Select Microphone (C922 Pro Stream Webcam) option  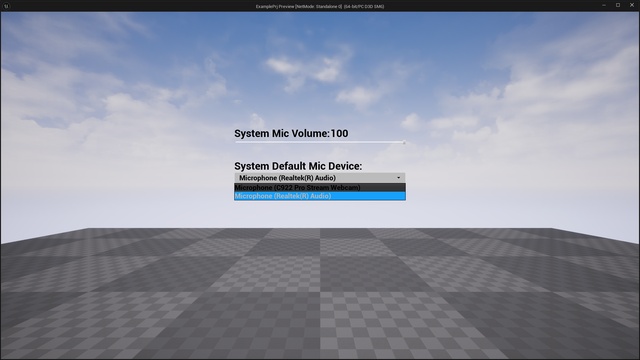[x=320, y=187]
